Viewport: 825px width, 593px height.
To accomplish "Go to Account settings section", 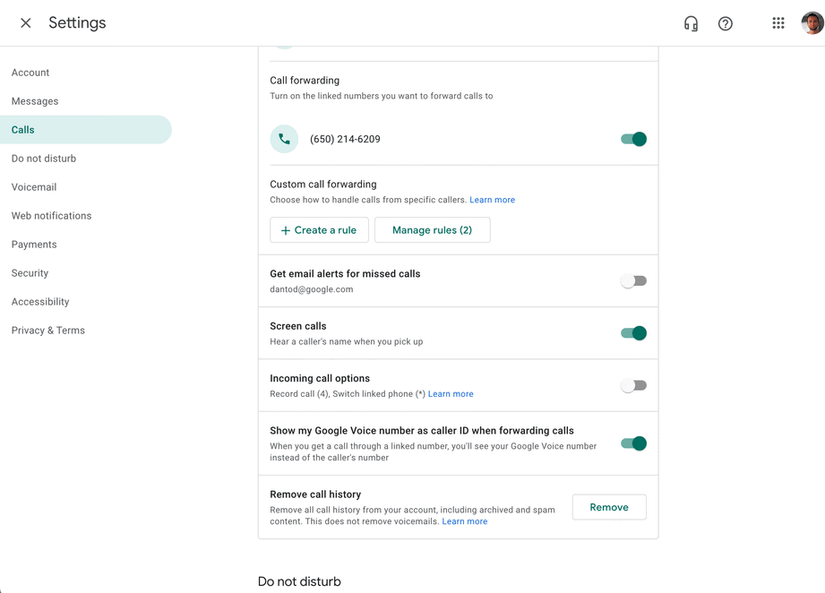I will pyautogui.click(x=30, y=73).
